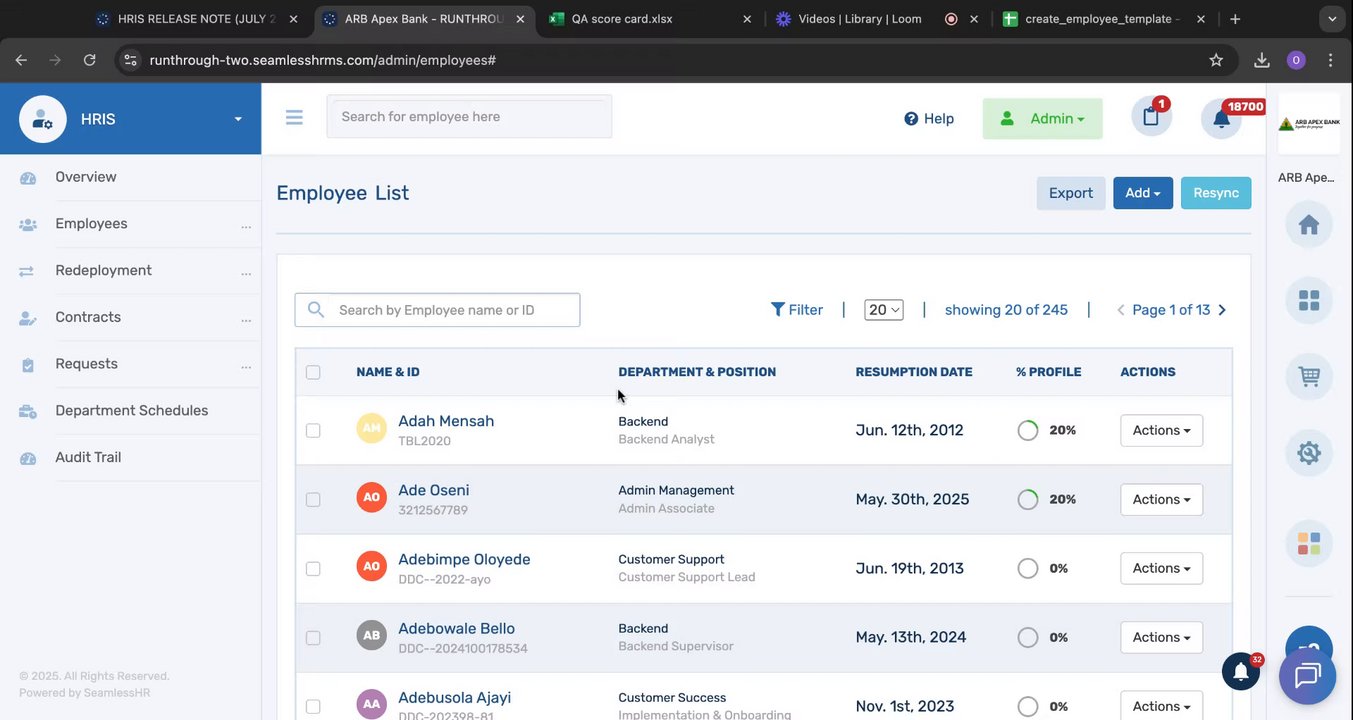Go to next page arrow

[x=1222, y=310]
